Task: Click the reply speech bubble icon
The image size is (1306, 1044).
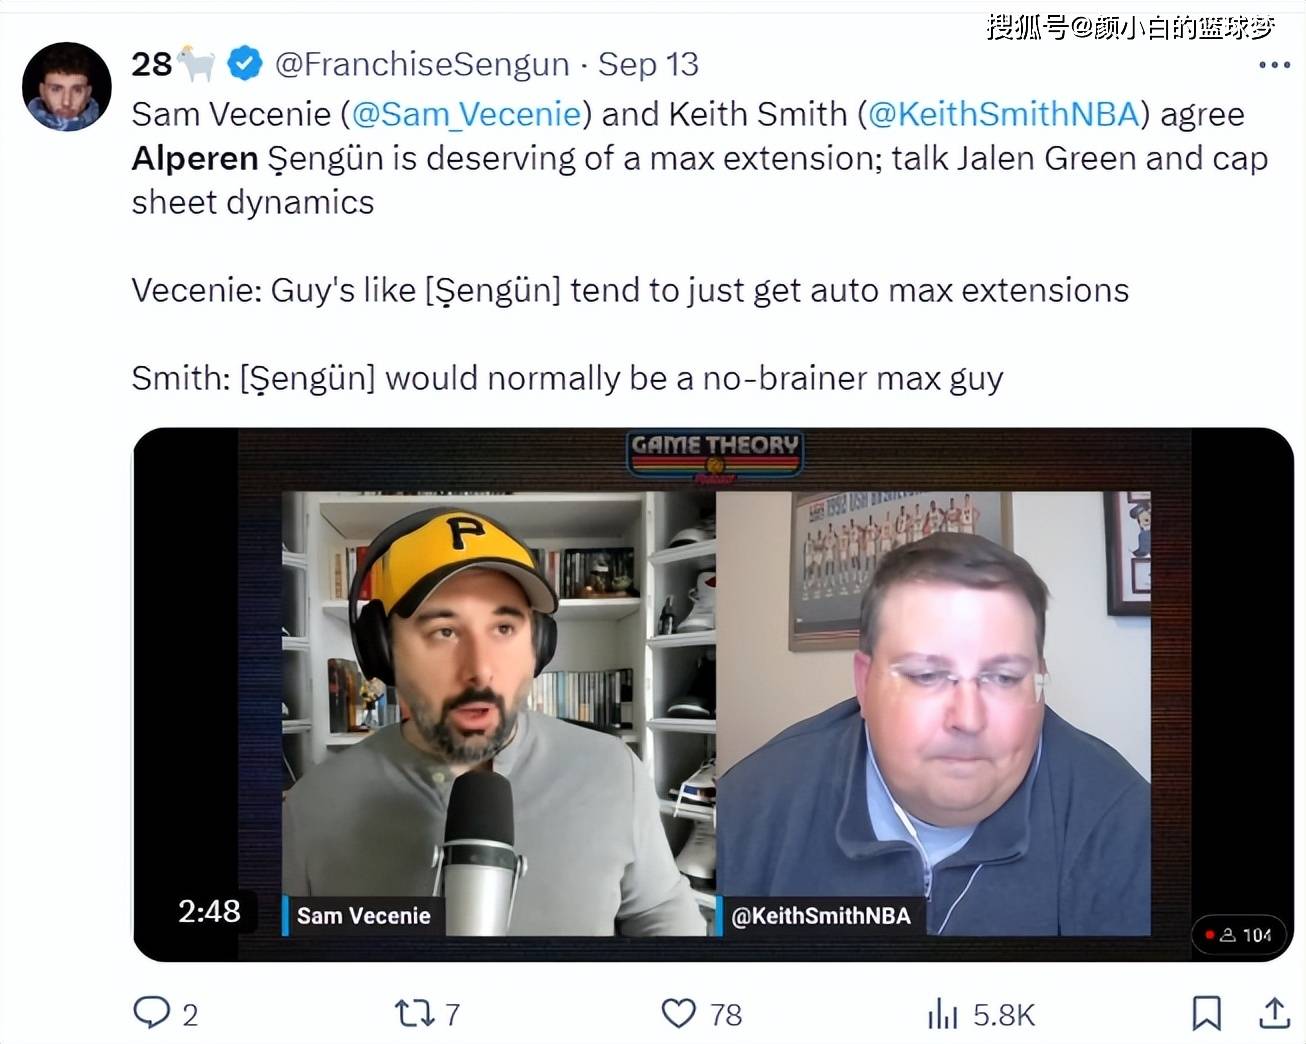Action: click(152, 1013)
